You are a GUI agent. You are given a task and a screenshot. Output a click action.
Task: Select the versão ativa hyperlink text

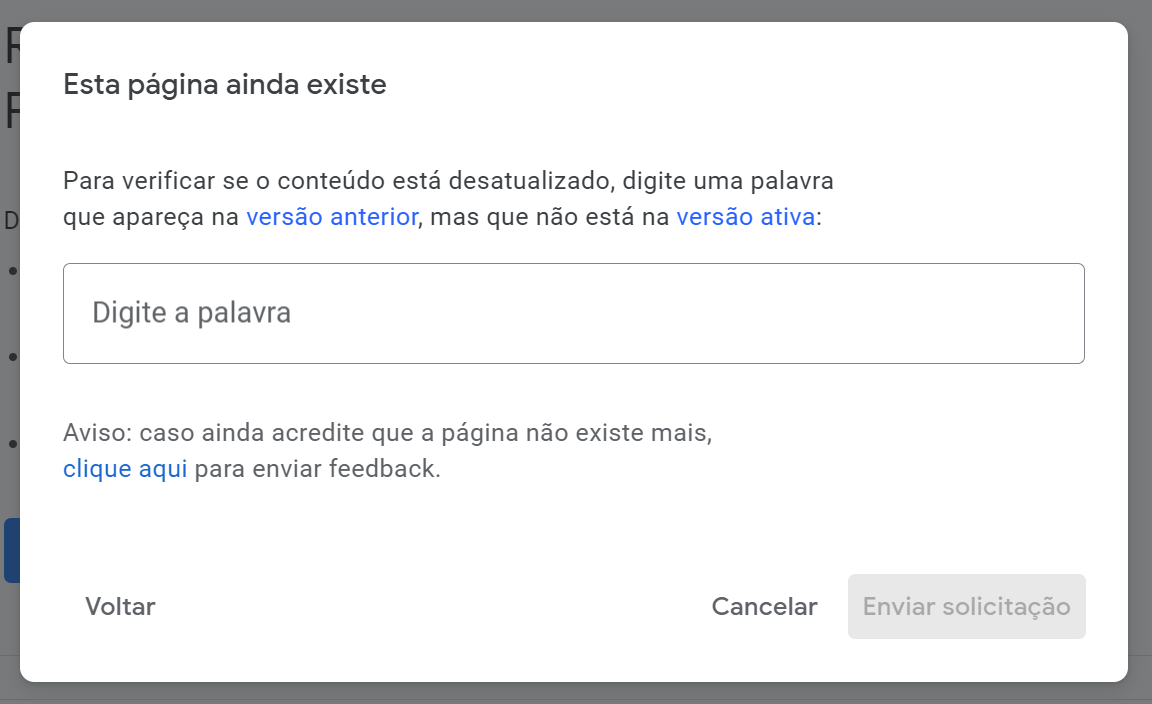(x=744, y=217)
